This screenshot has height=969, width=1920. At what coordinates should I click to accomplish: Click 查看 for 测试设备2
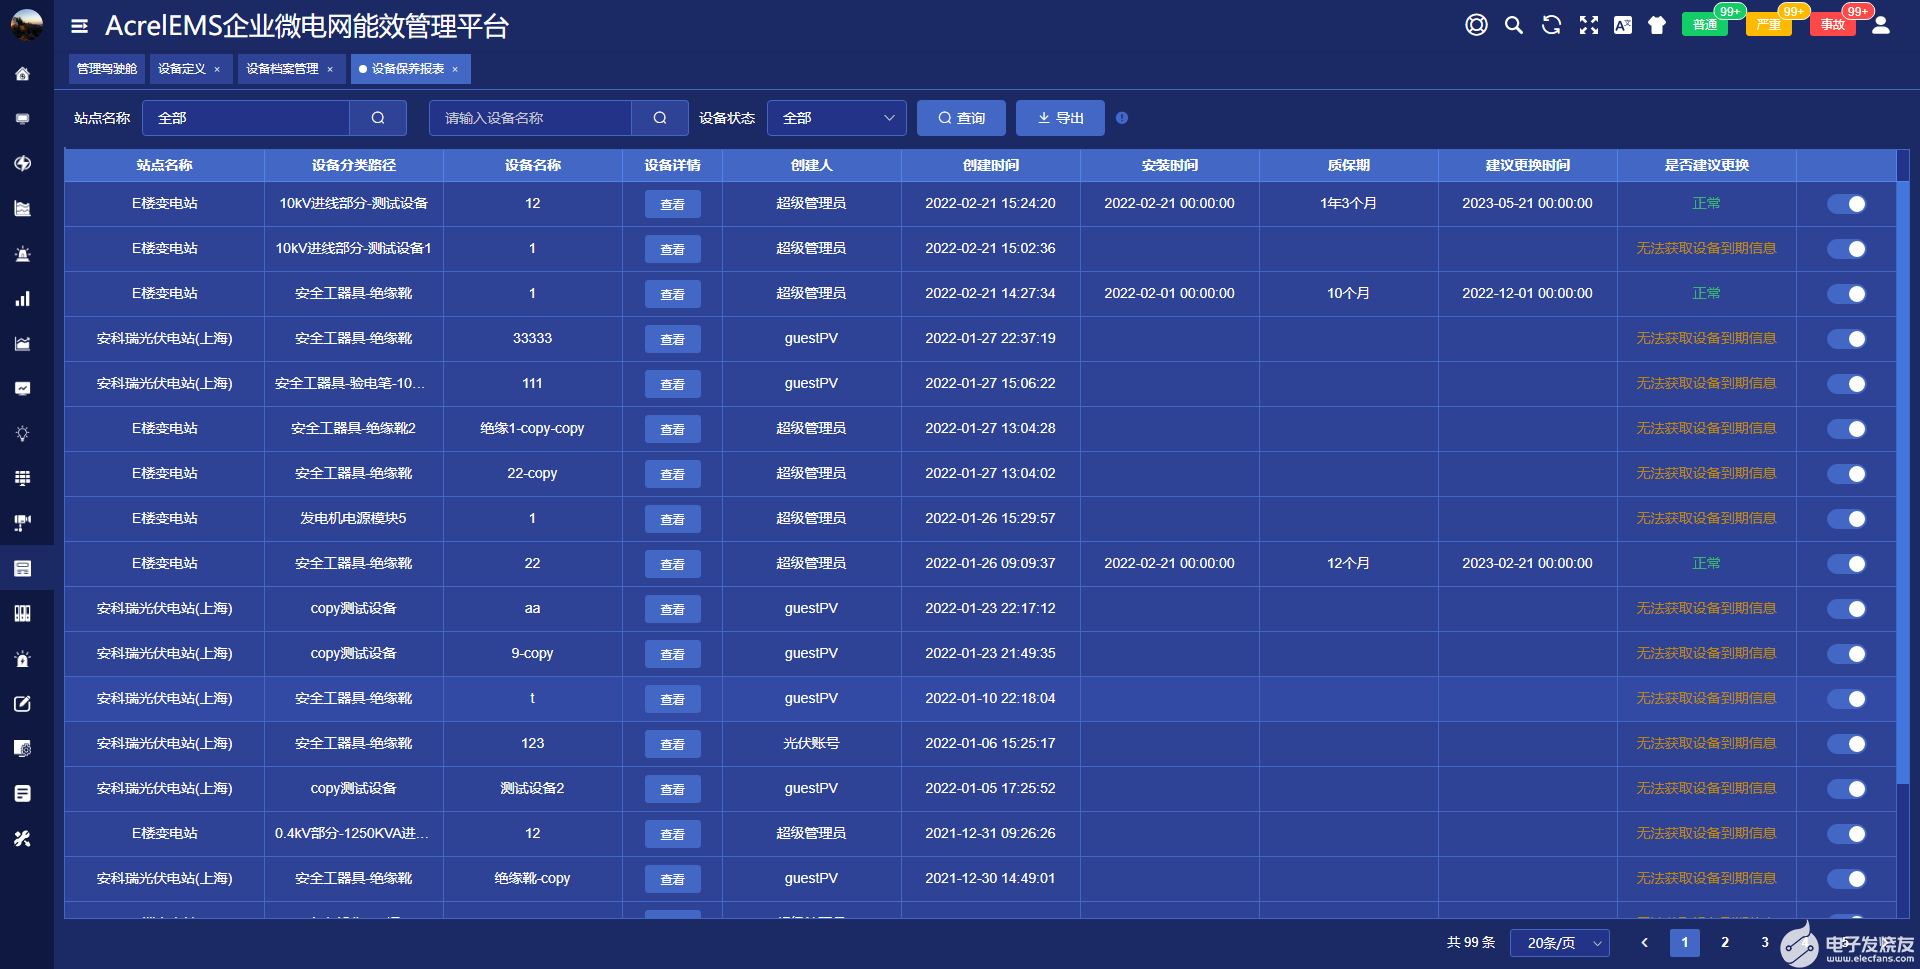pyautogui.click(x=672, y=789)
